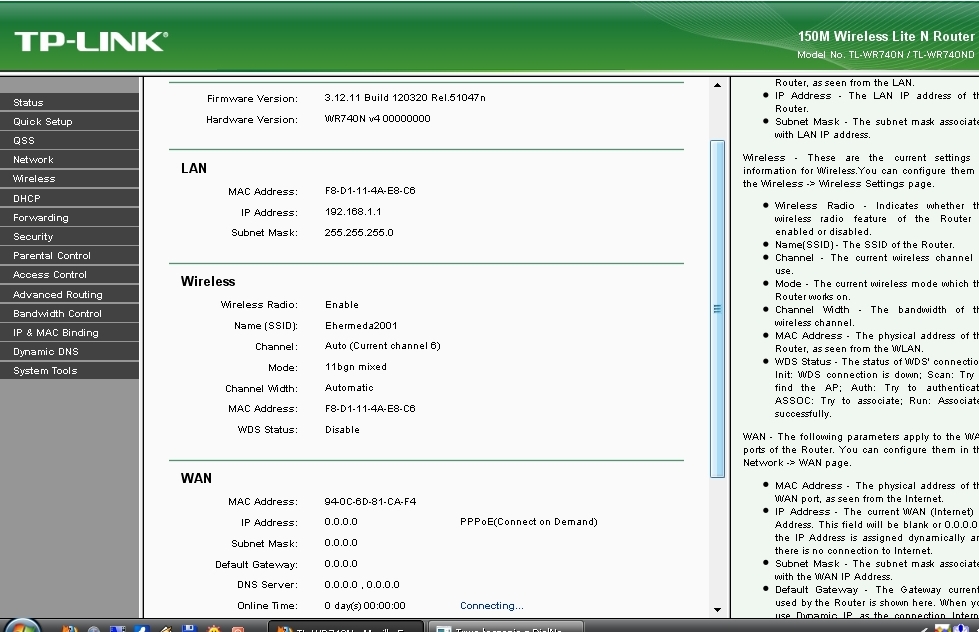The image size is (979, 632).
Task: Click the WAN MAC address 94-0C-6D-81-CA-F4
Action: click(x=370, y=501)
